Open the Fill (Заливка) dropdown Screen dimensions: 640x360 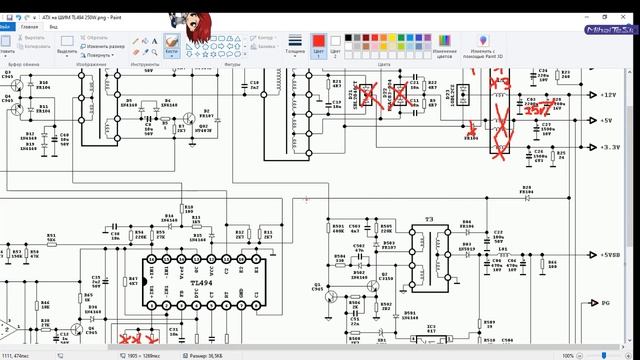264,46
